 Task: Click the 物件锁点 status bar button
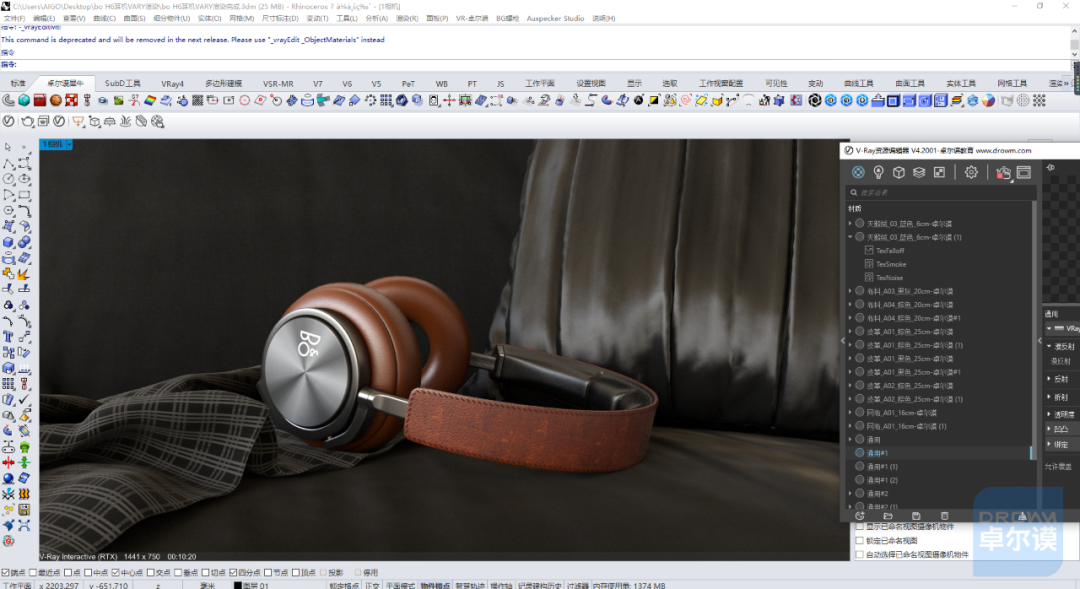click(x=435, y=586)
